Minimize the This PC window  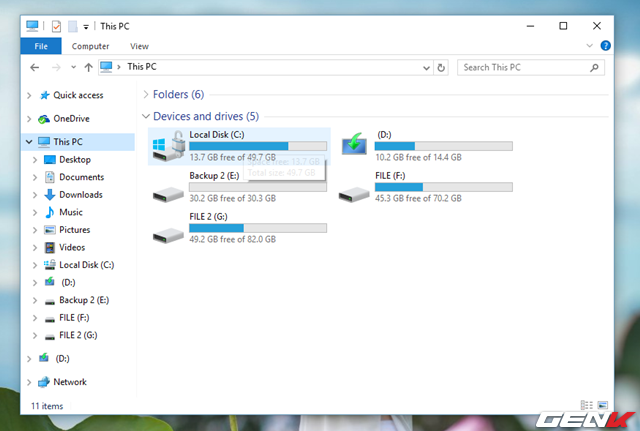click(x=530, y=26)
